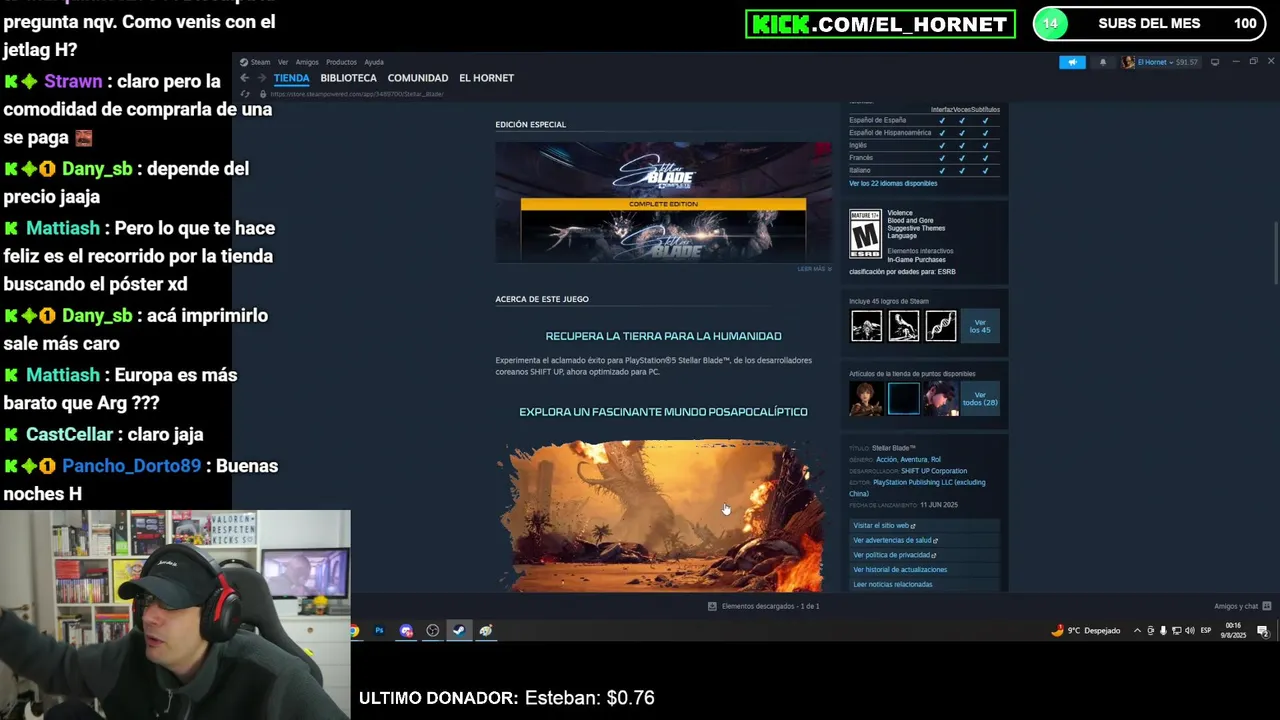This screenshot has width=1280, height=720.
Task: Click the Steam page vertical scrollbar
Action: click(1275, 255)
